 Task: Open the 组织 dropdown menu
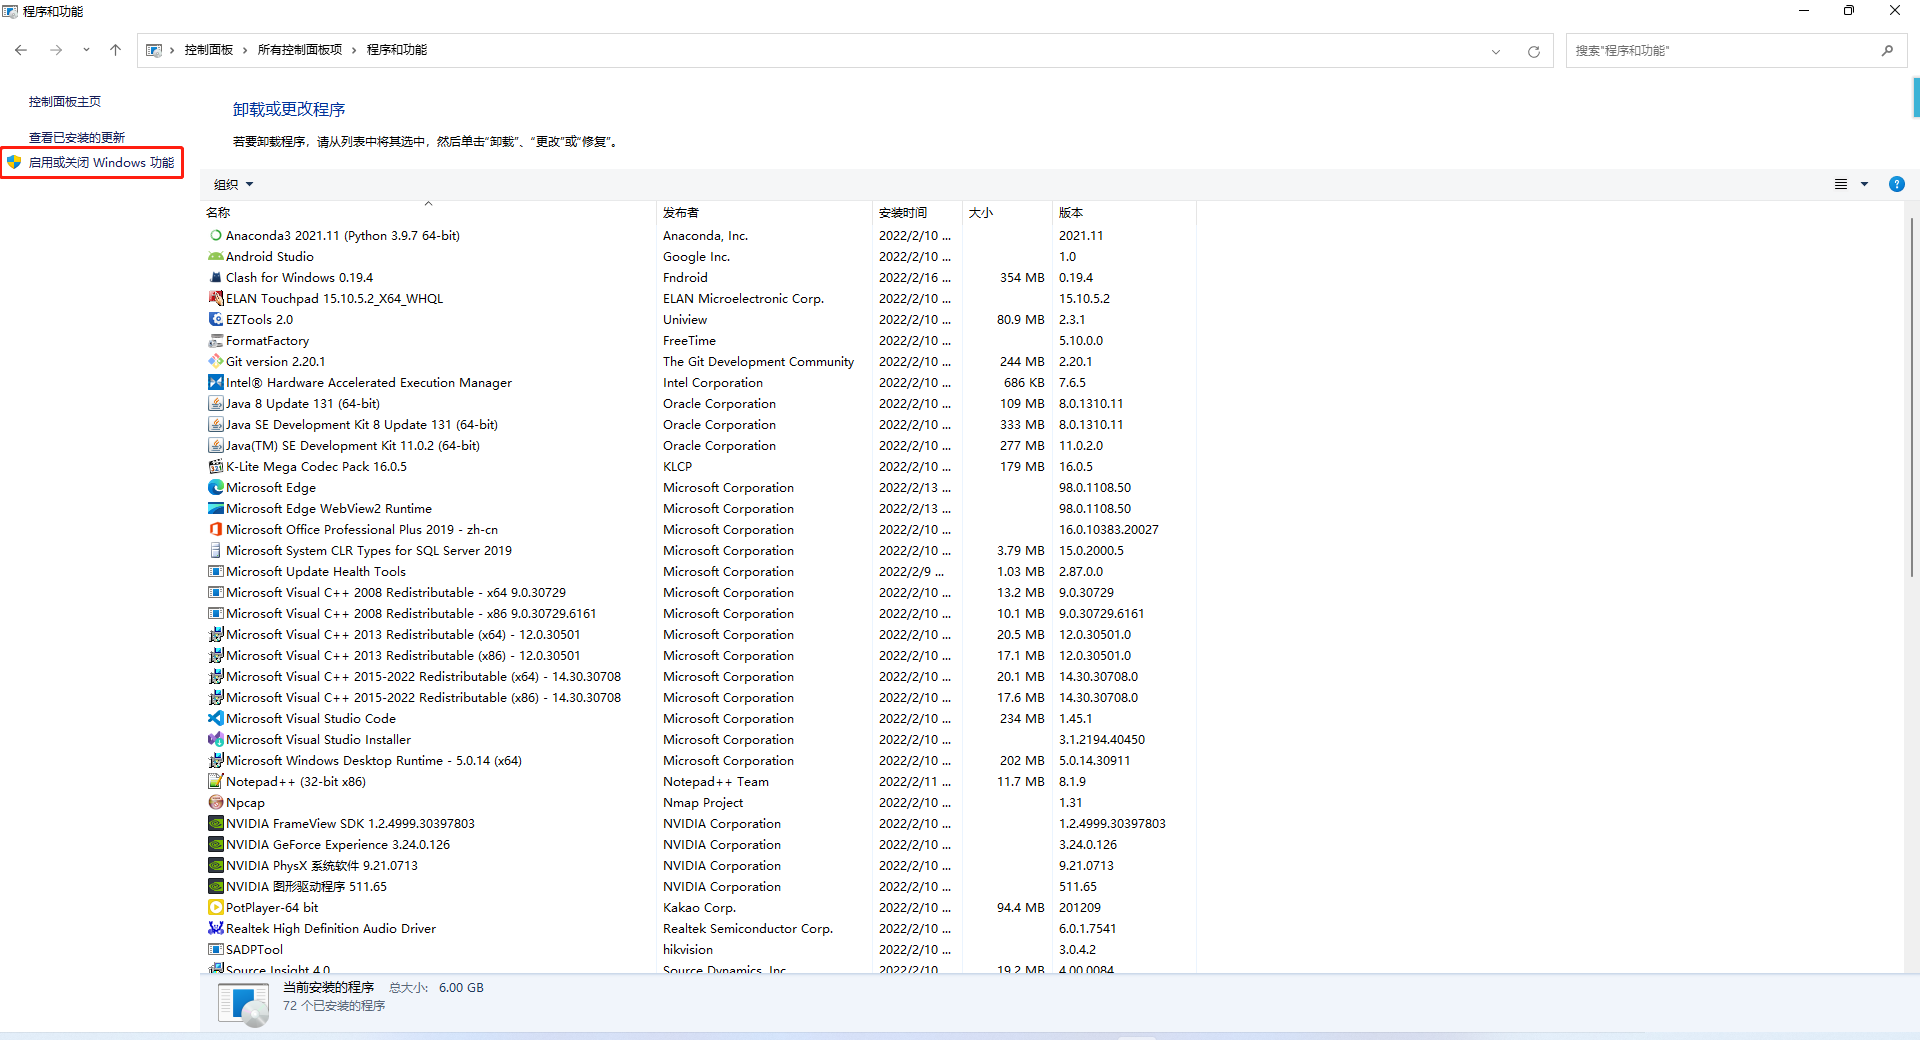click(232, 184)
